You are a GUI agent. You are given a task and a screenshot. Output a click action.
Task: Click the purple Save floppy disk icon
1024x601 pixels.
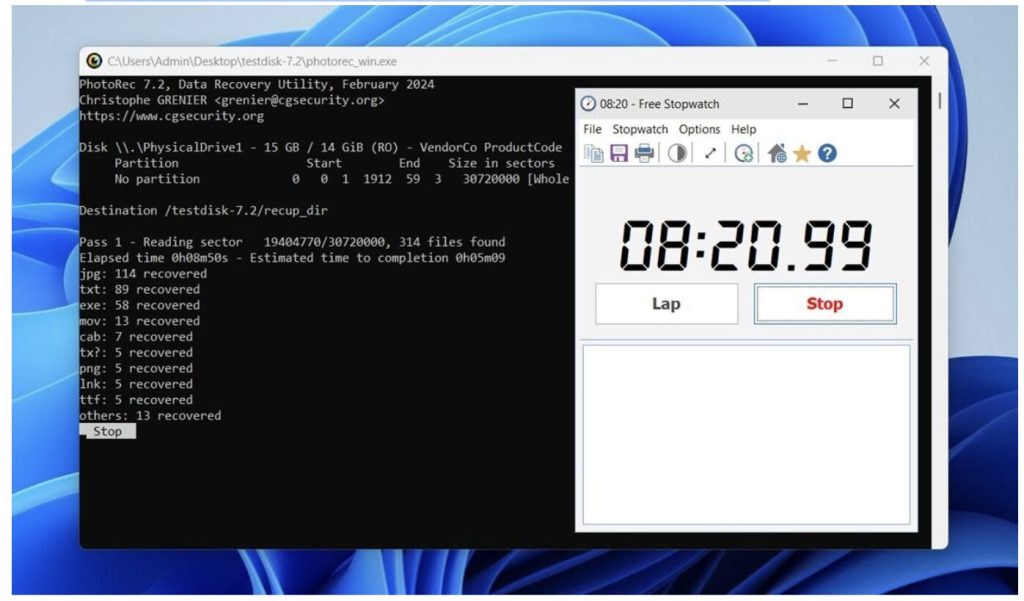tap(618, 154)
